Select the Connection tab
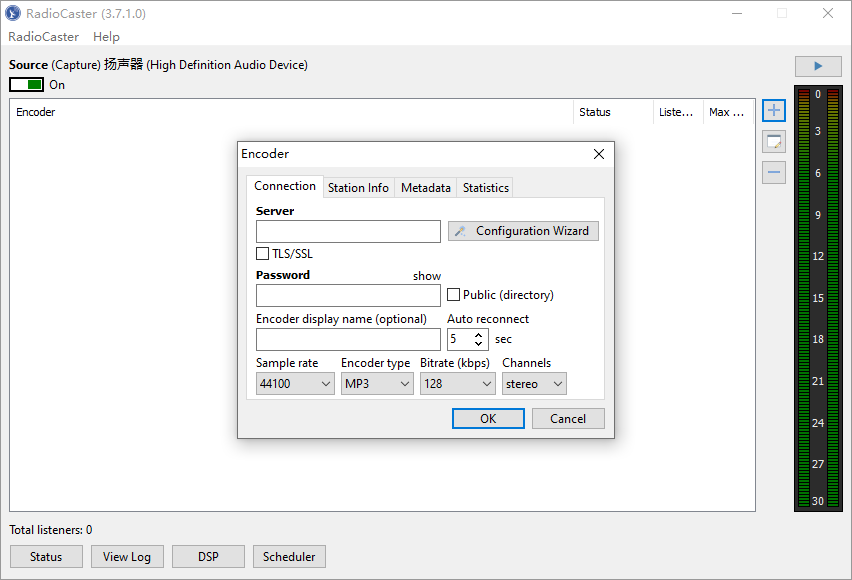The height and width of the screenshot is (580, 852). coord(285,186)
